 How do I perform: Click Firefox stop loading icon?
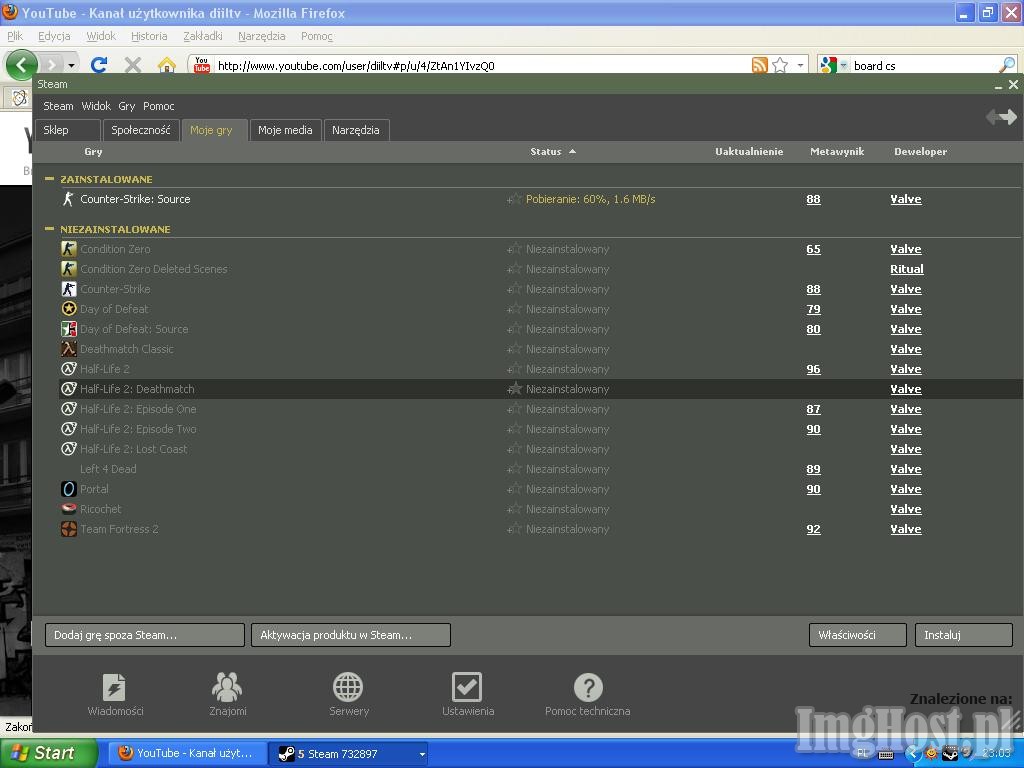(133, 65)
